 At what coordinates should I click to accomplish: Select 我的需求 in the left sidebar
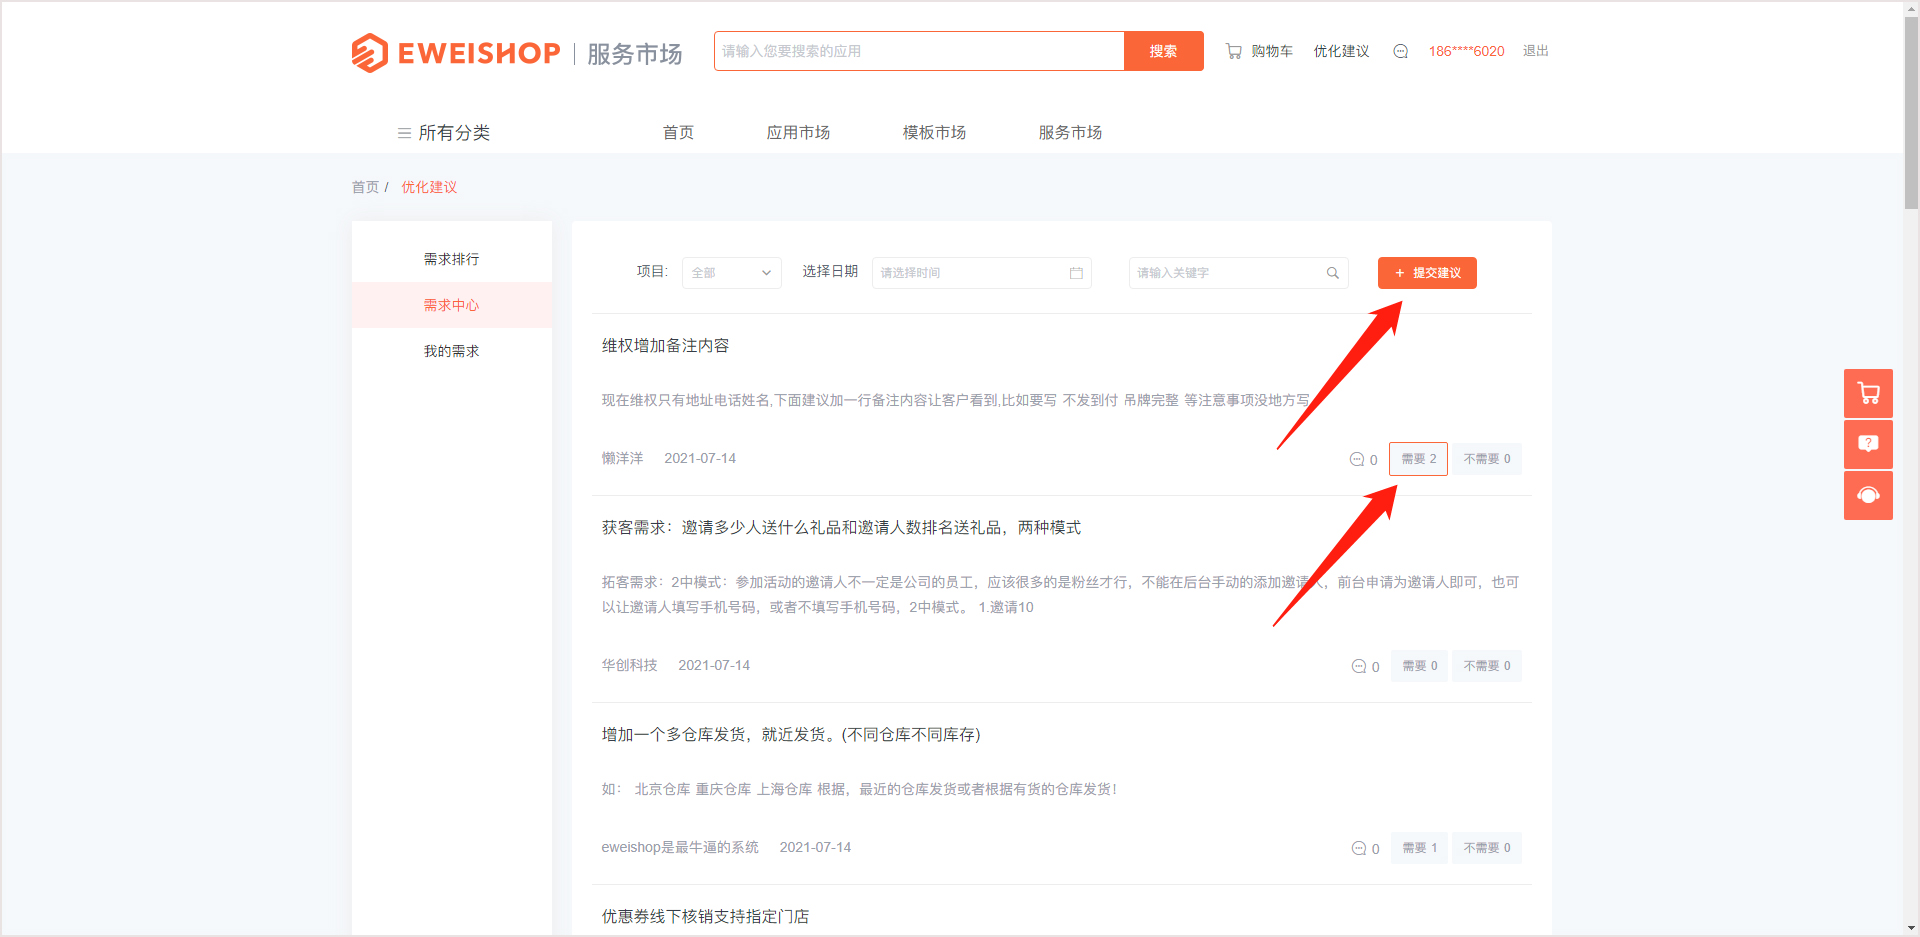pyautogui.click(x=451, y=351)
